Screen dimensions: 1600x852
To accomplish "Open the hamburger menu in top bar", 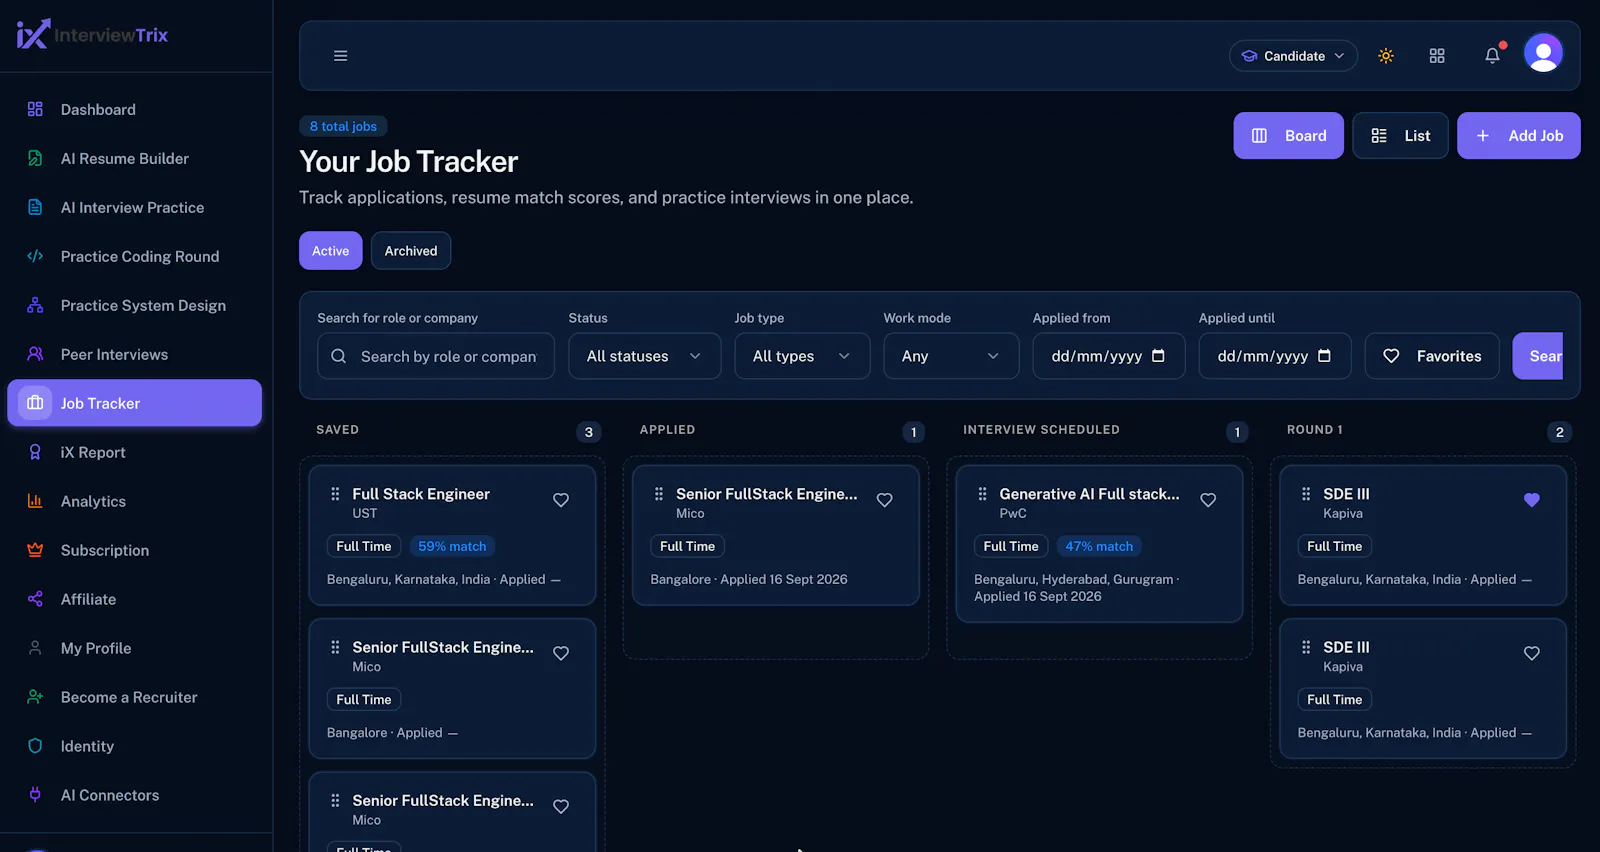I will tap(341, 56).
